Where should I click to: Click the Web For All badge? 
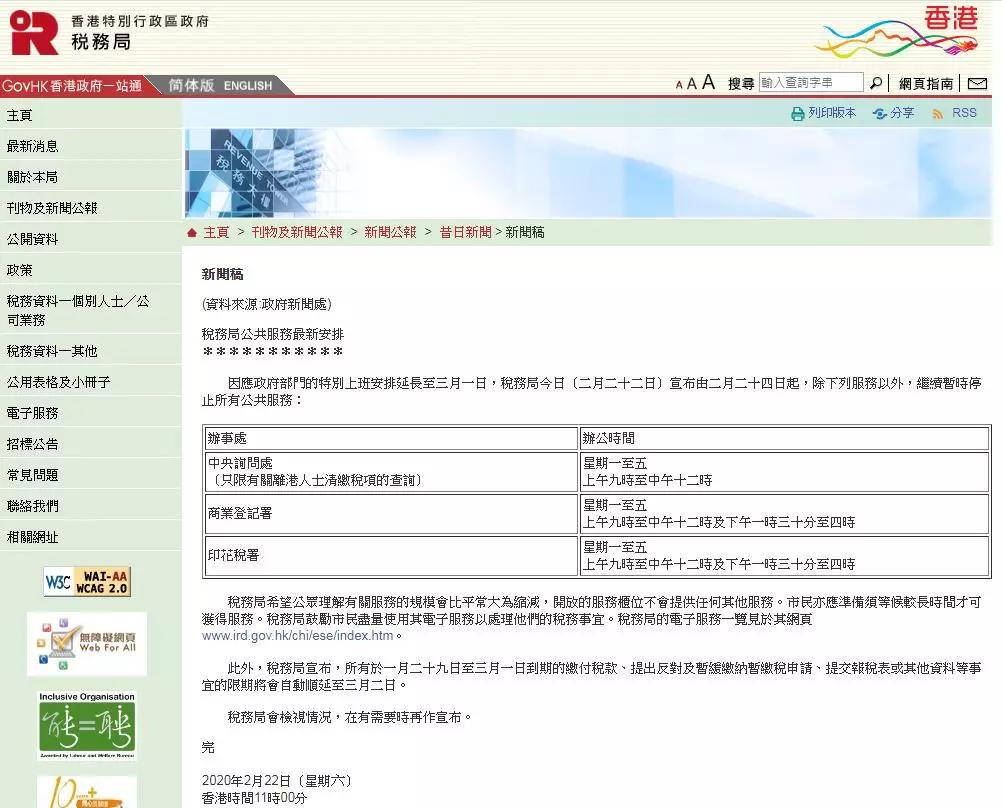pyautogui.click(x=87, y=643)
